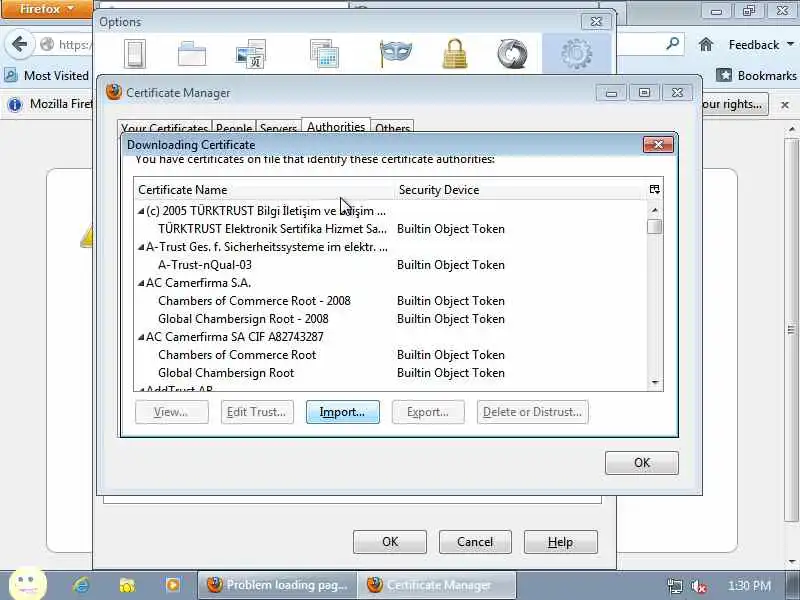Click the Export... button
The height and width of the screenshot is (600, 800).
[428, 412]
